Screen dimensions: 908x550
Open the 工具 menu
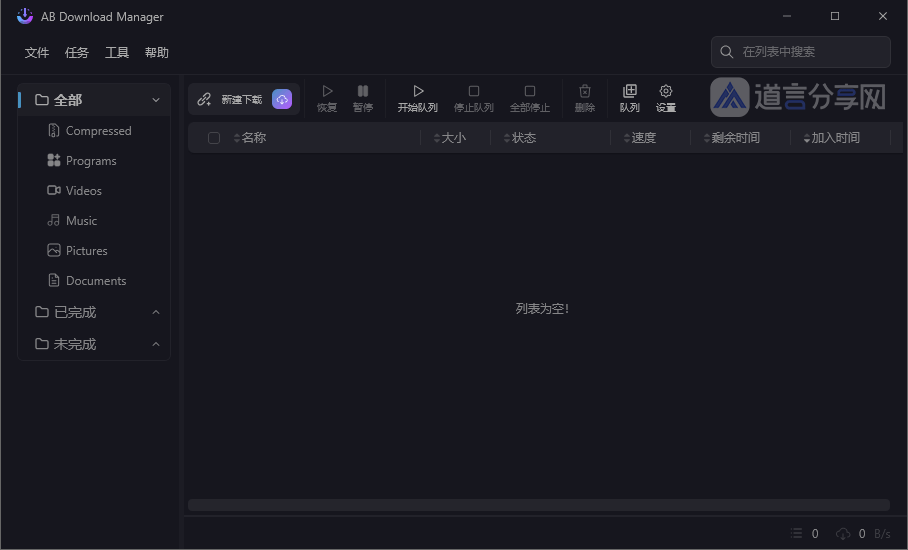point(116,53)
